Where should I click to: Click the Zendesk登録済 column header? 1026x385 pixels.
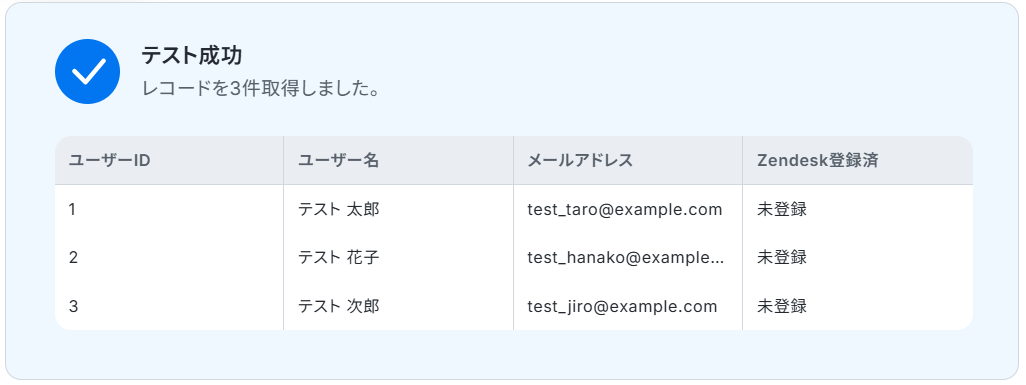858,160
